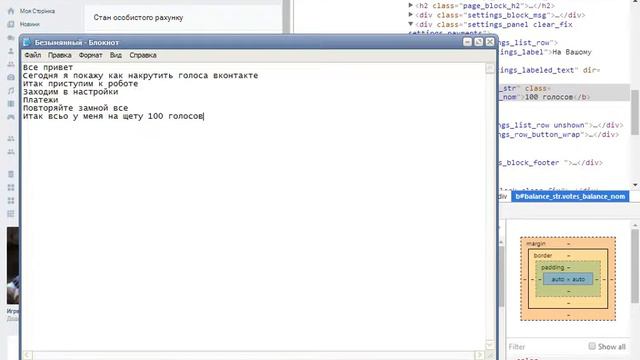The width and height of the screenshot is (640, 360).
Task: Open the Файл menu in Notepad
Action: [x=33, y=55]
